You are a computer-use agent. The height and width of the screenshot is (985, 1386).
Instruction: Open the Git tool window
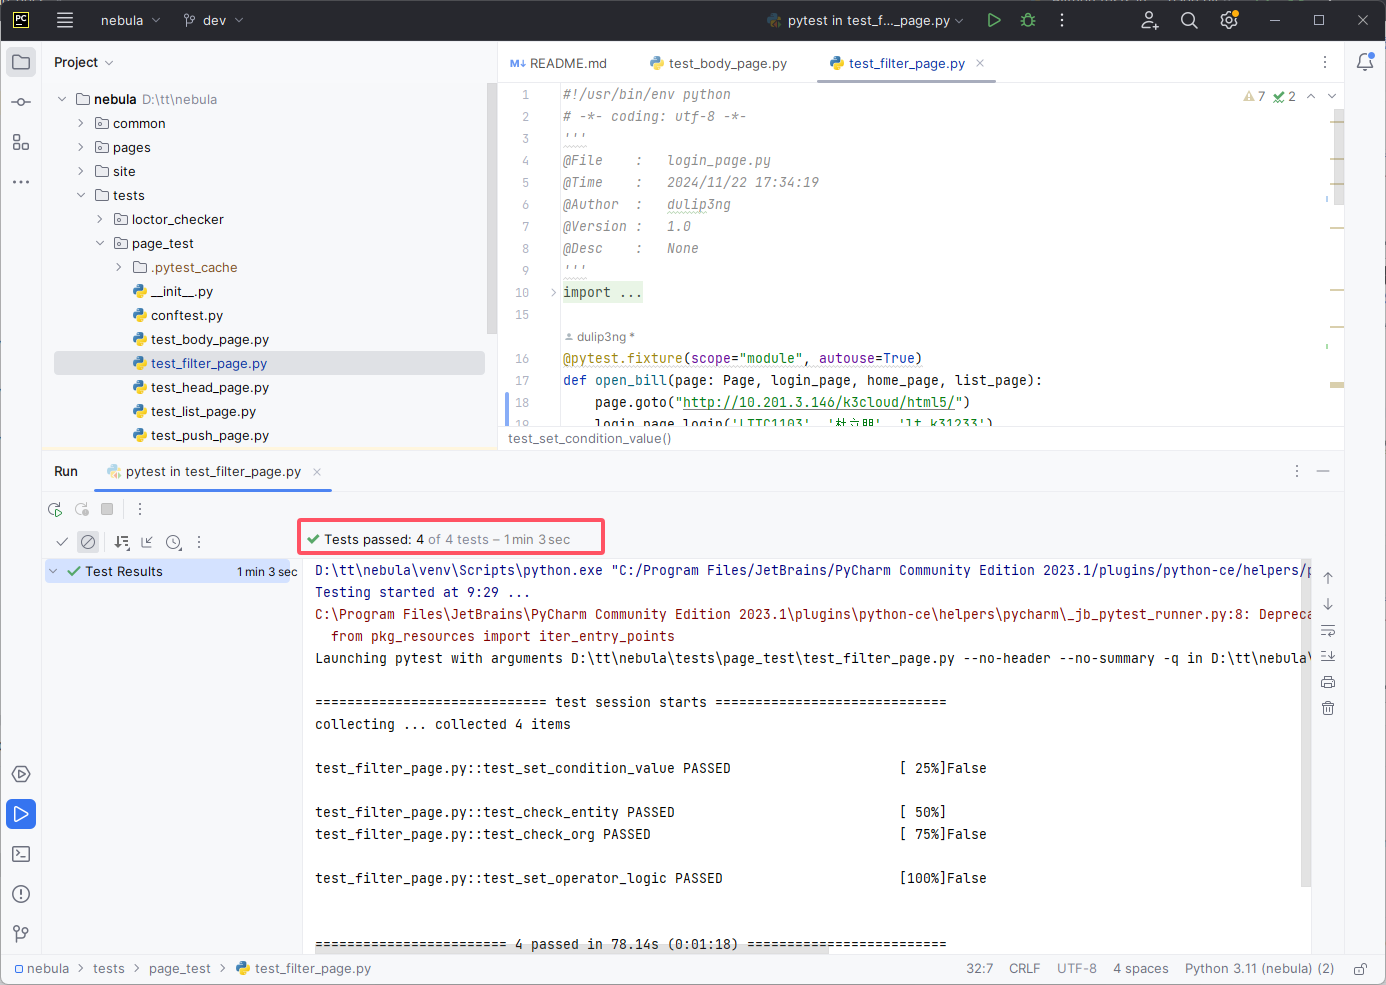(x=21, y=934)
